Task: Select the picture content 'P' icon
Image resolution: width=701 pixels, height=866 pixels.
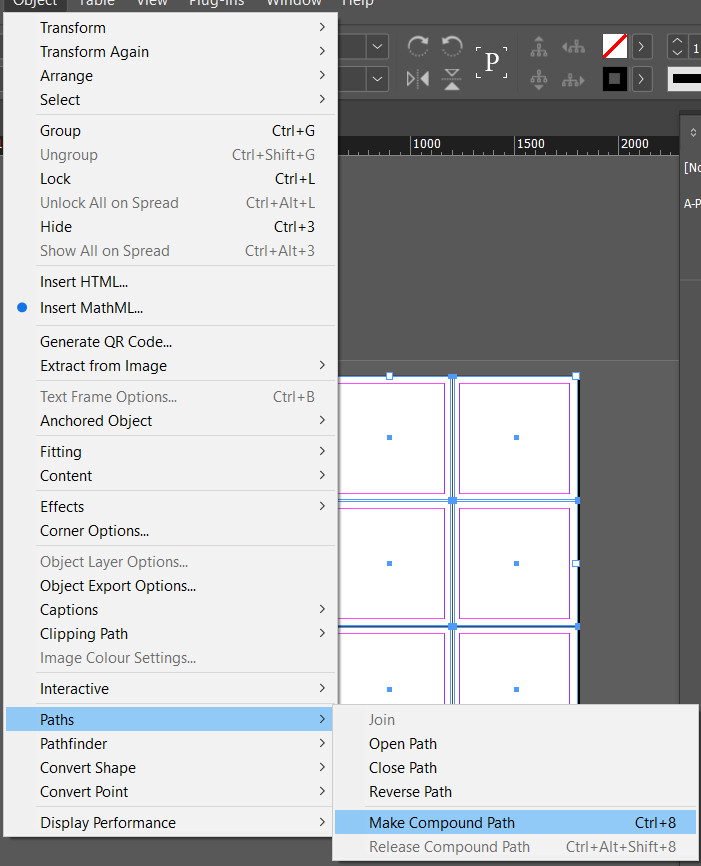Action: click(491, 62)
